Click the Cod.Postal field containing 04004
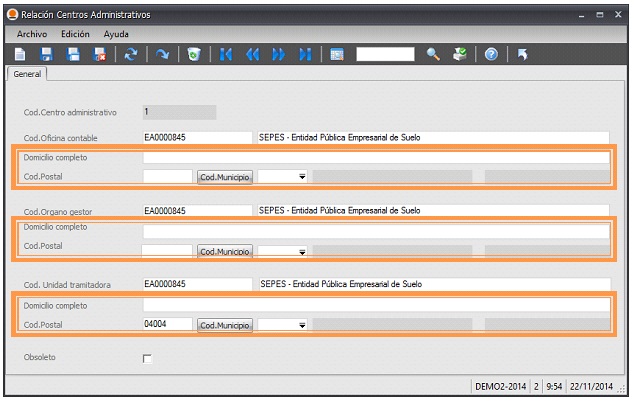Image resolution: width=635 pixels, height=403 pixels. click(167, 324)
